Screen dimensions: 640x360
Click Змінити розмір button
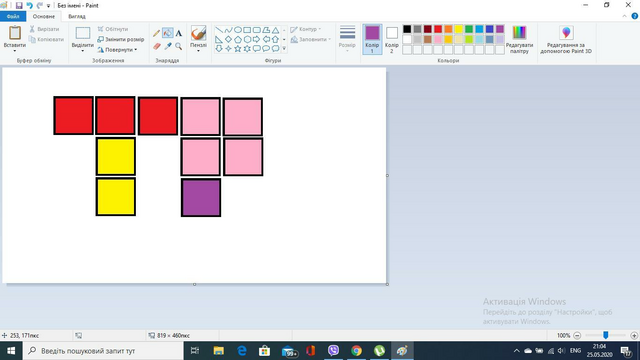[x=121, y=40]
